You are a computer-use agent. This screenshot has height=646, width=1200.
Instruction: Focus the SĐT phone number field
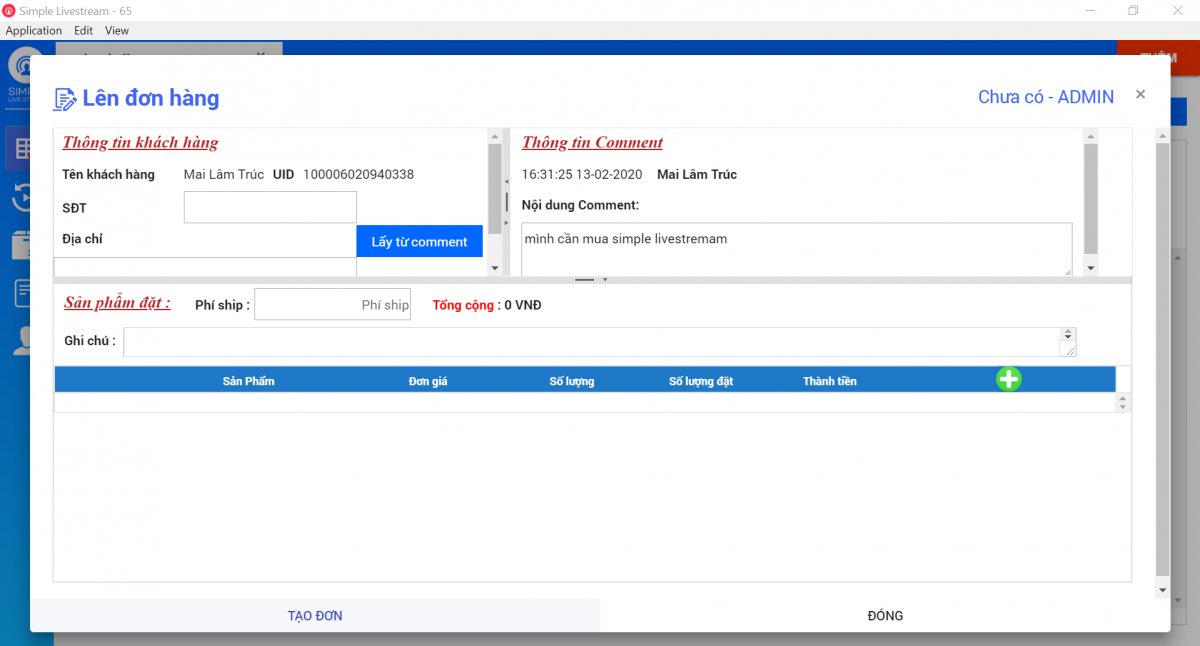coord(270,207)
